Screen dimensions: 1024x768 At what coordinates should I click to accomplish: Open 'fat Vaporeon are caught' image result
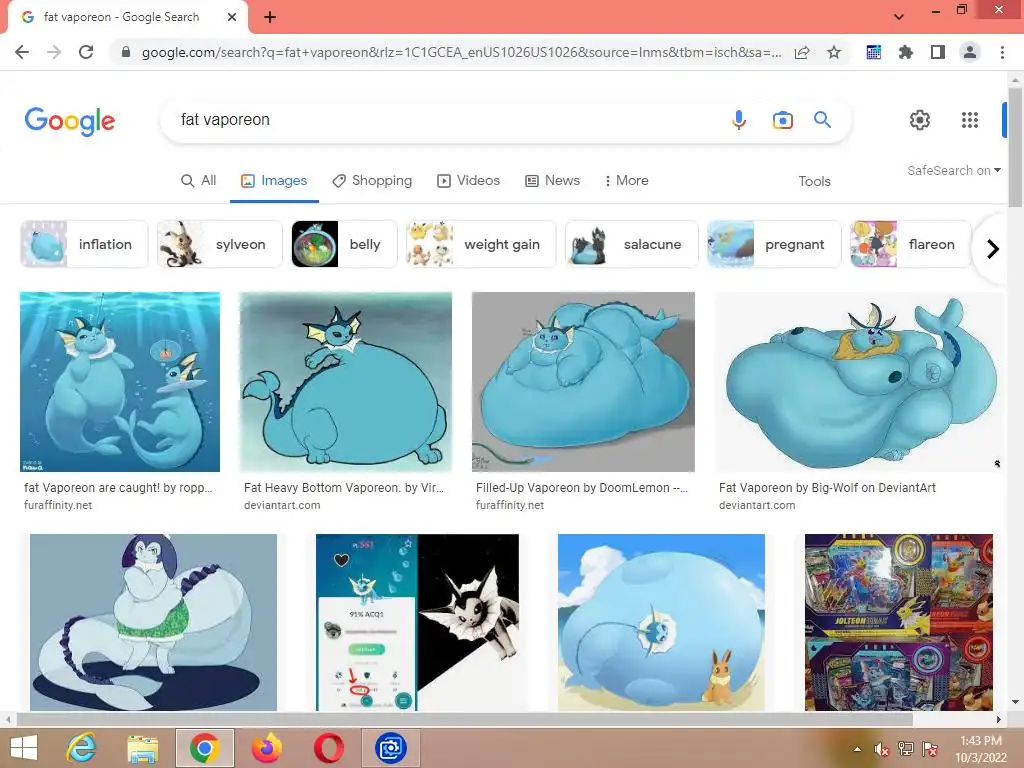pos(120,381)
